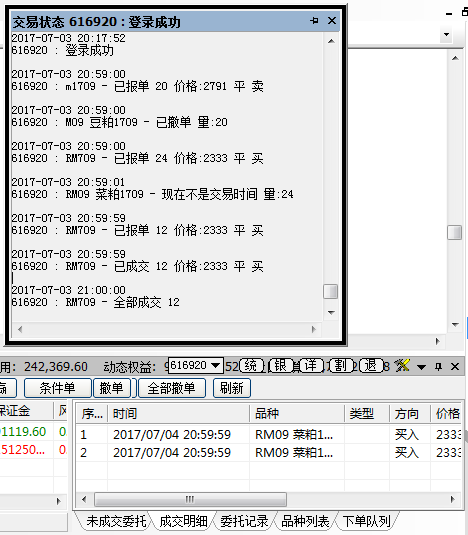Click the 退 logout icon button
The height and width of the screenshot is (535, 468).
click(371, 365)
